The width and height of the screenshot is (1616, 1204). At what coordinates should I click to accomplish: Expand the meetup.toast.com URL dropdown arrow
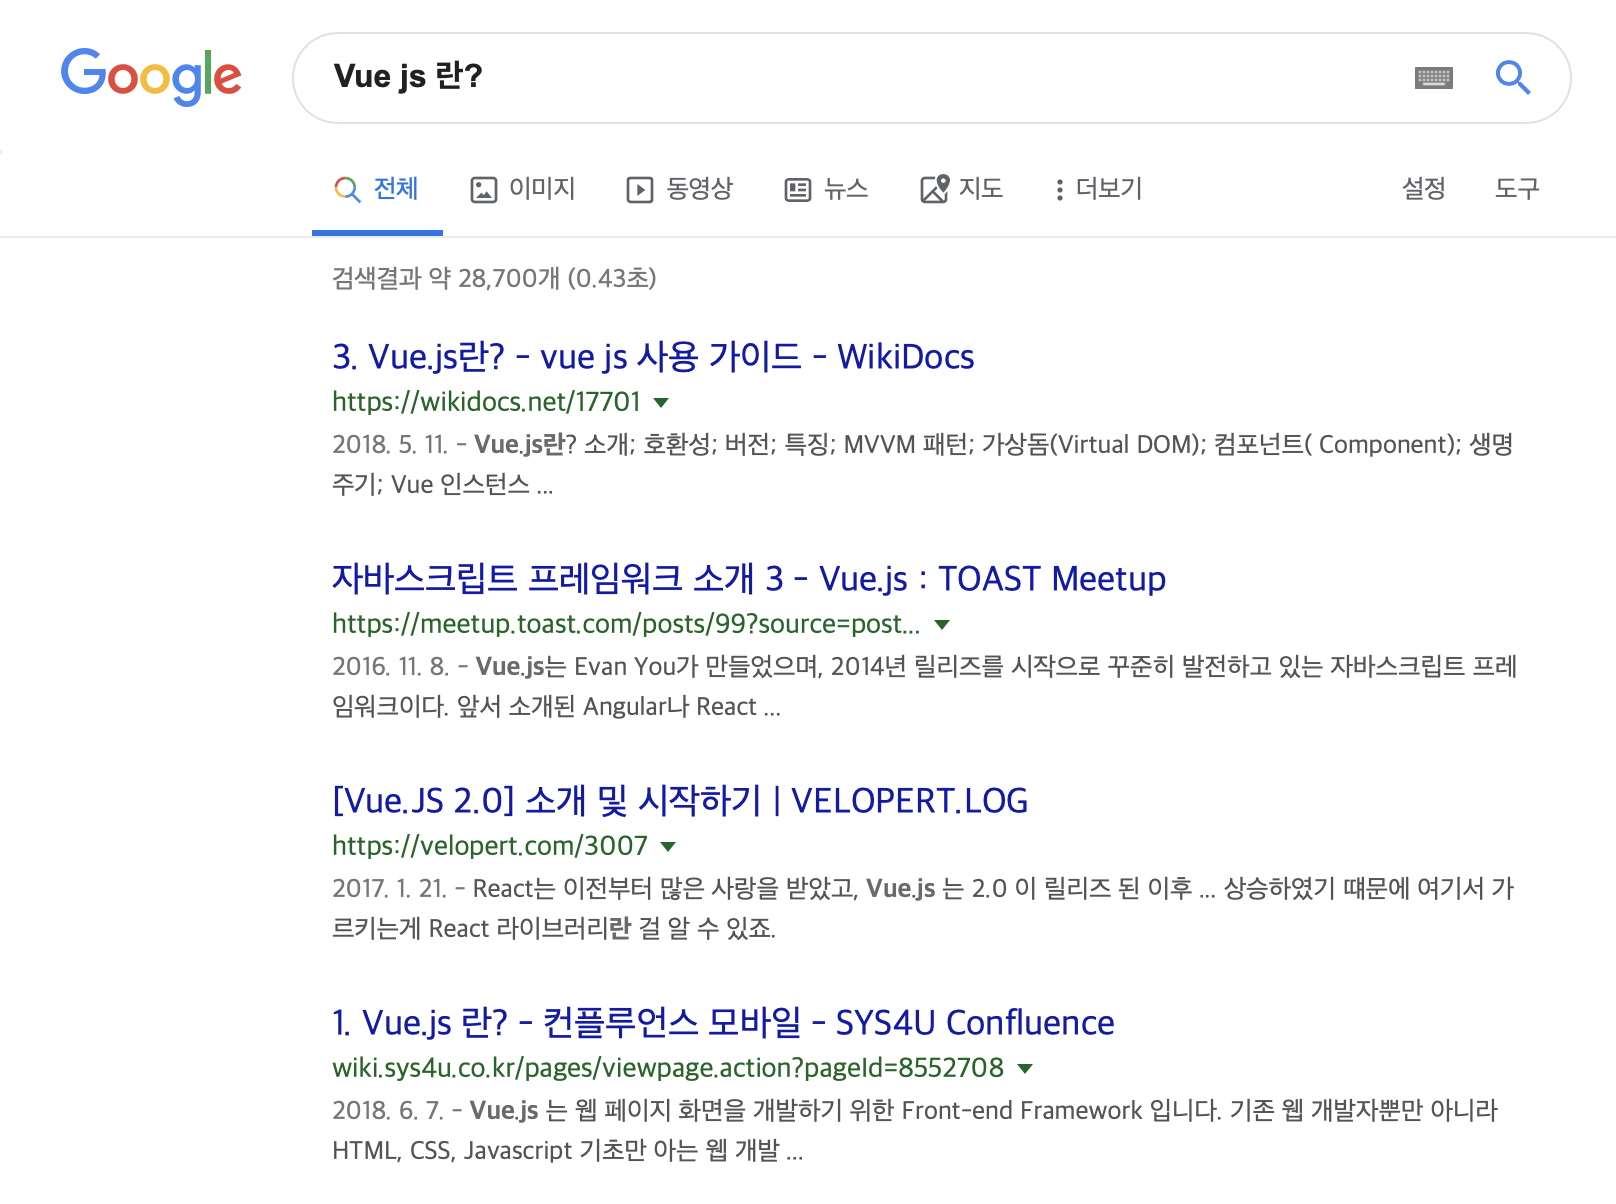click(942, 625)
